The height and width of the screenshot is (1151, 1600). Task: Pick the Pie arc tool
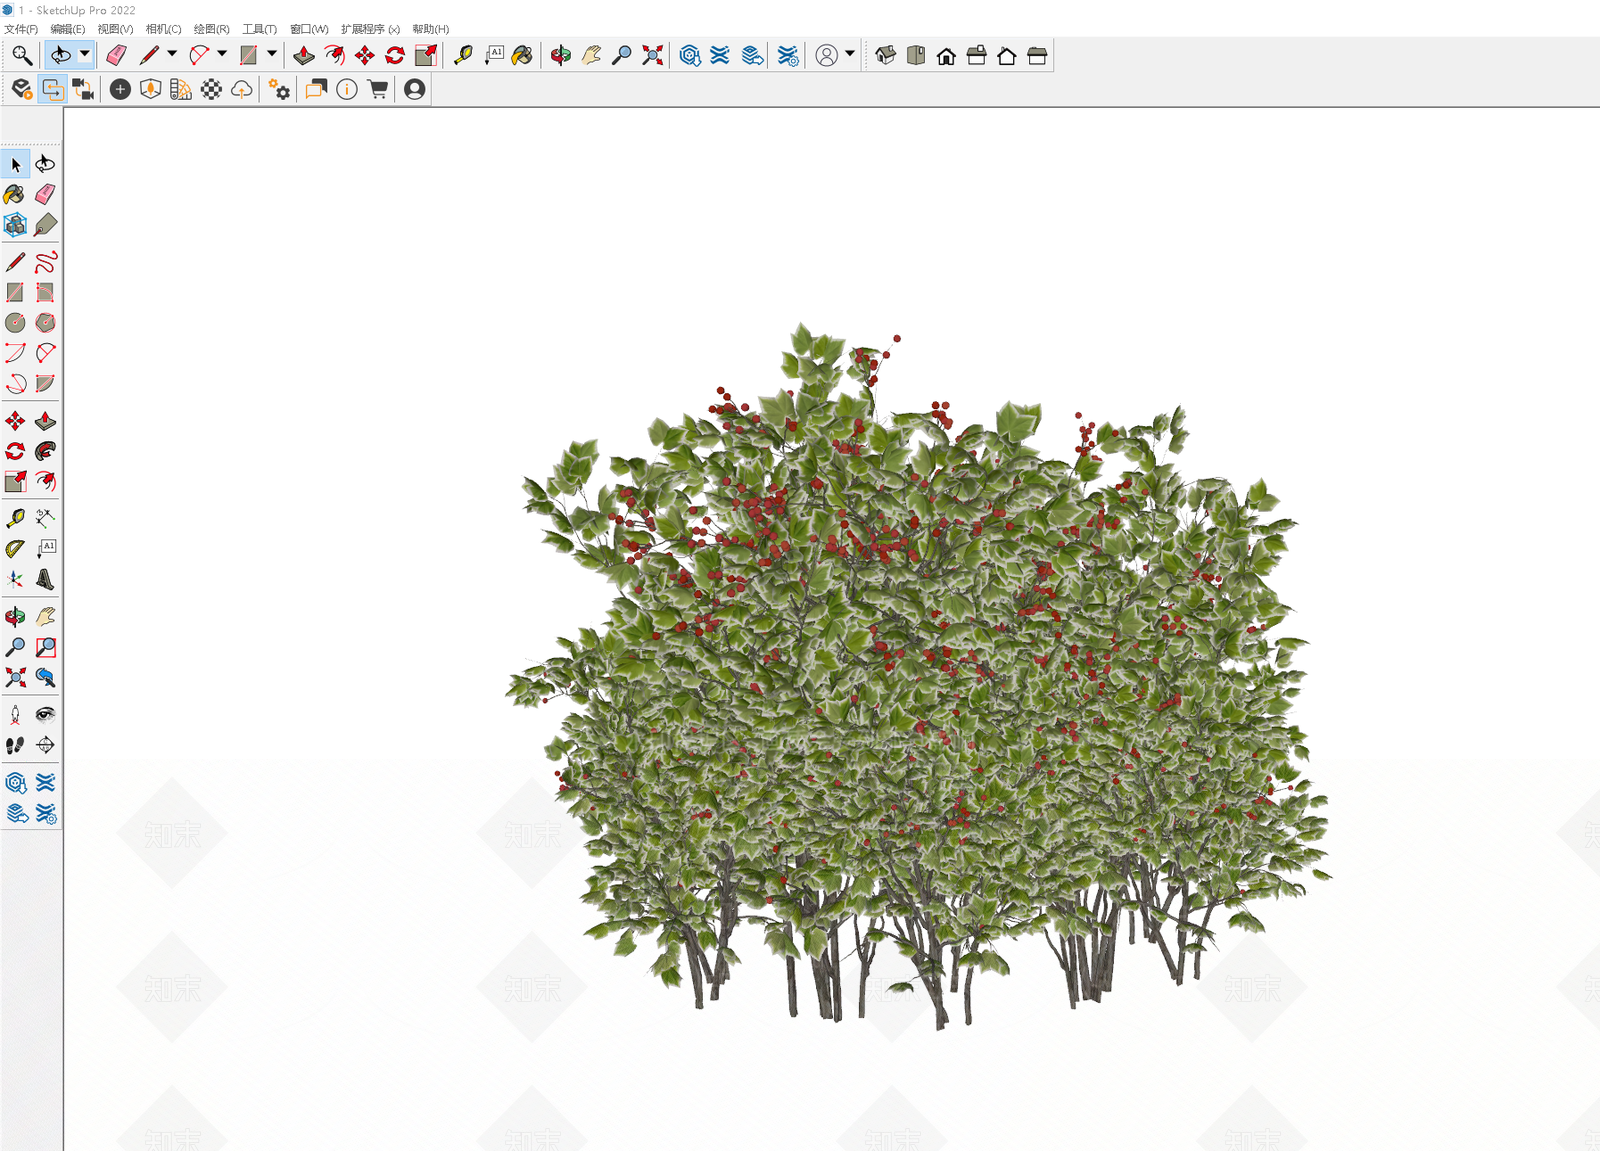coord(46,383)
